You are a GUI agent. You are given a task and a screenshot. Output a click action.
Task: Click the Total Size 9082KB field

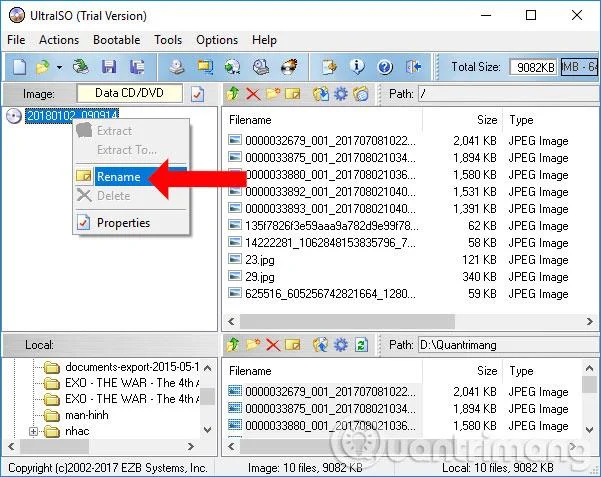(533, 67)
